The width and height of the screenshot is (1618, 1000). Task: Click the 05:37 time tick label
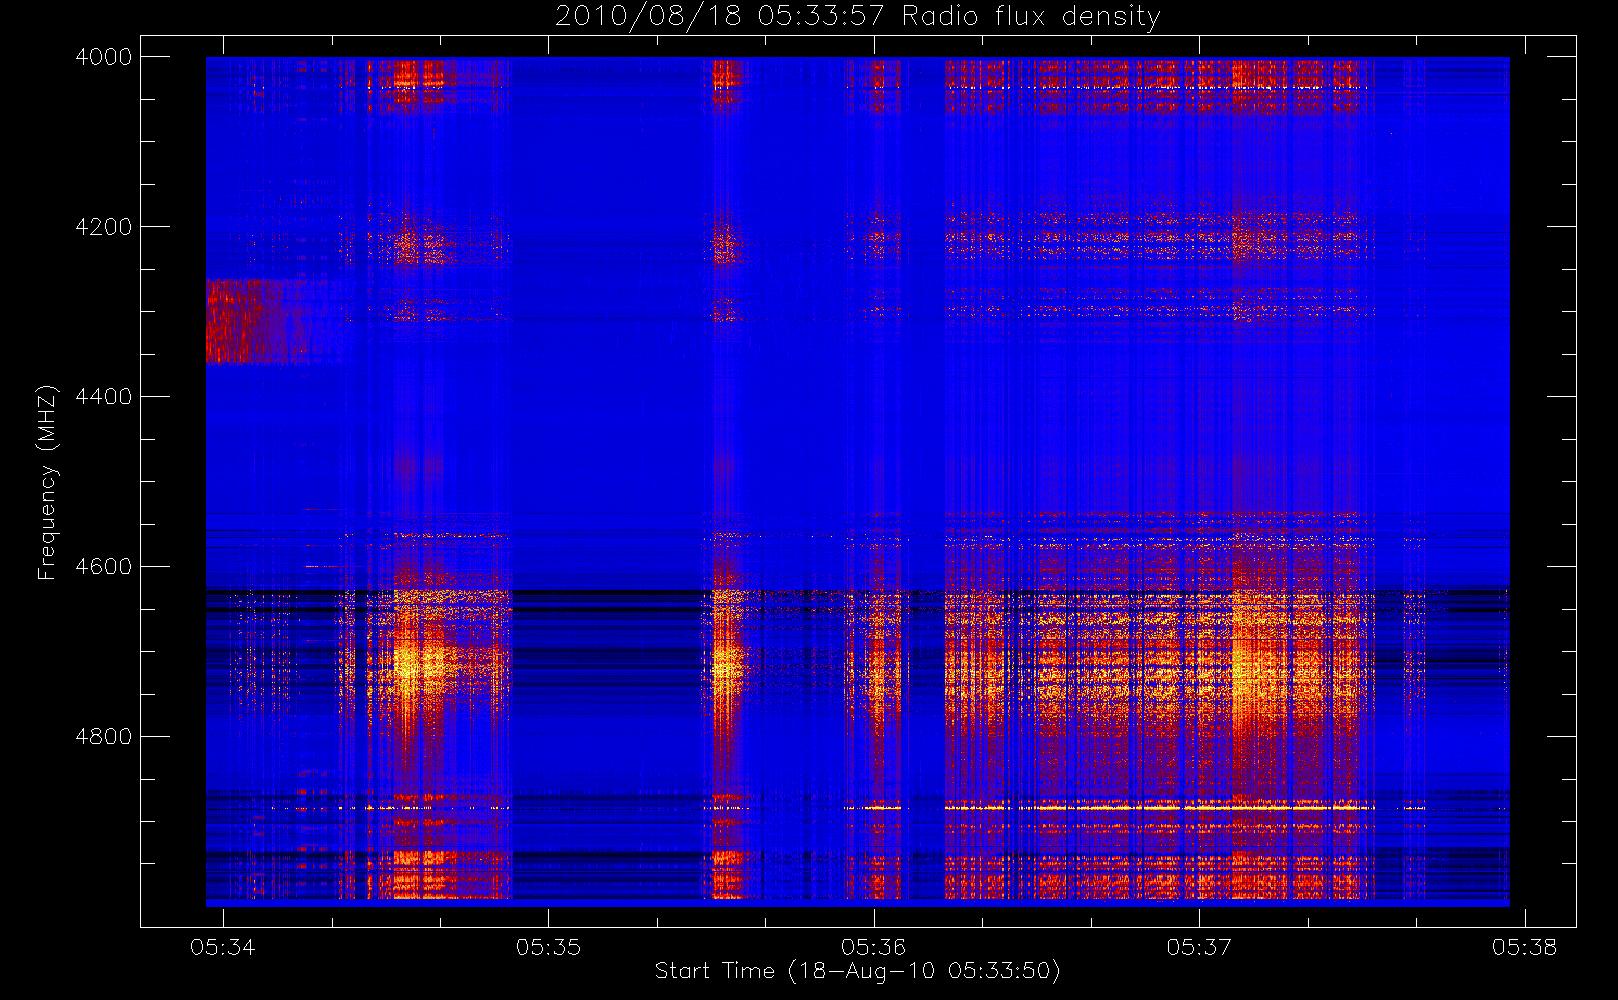coord(1199,947)
